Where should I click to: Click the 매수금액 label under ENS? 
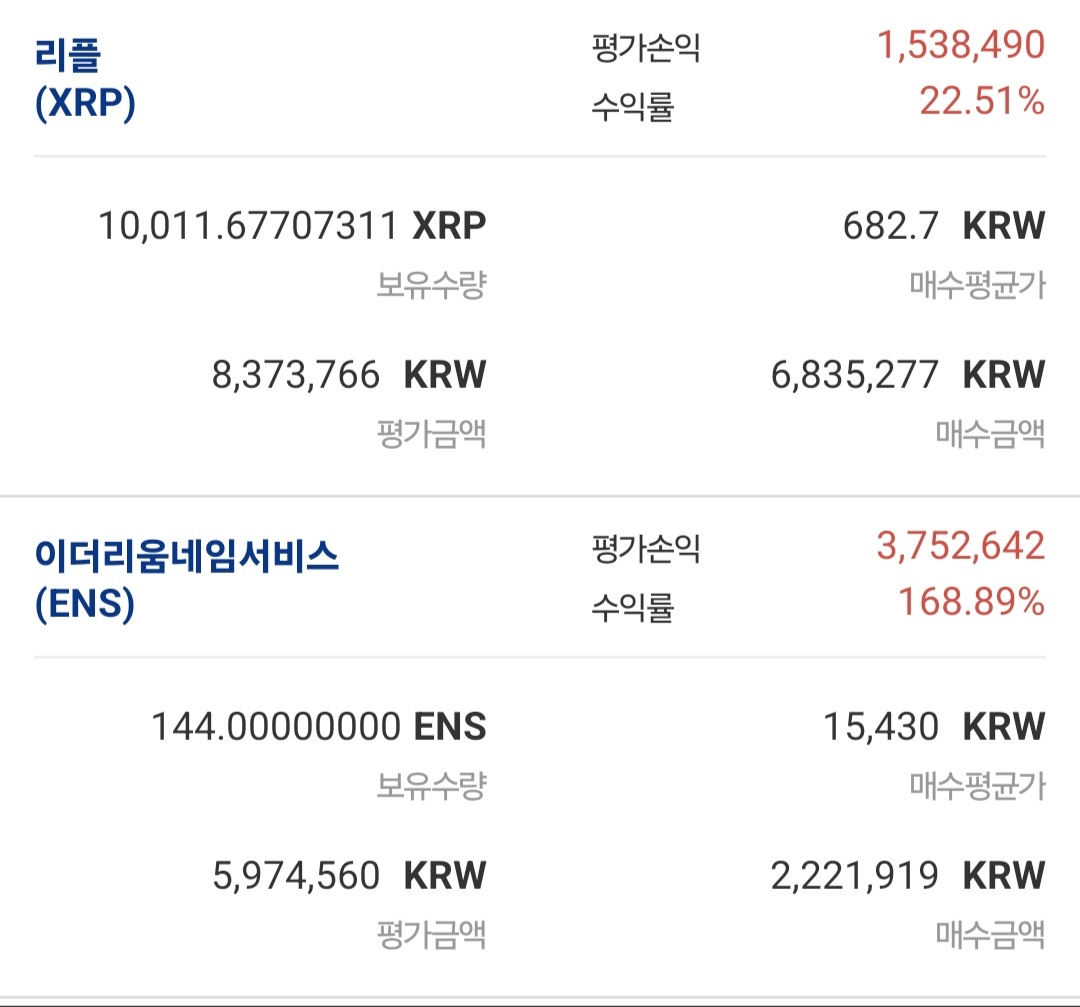pos(990,936)
